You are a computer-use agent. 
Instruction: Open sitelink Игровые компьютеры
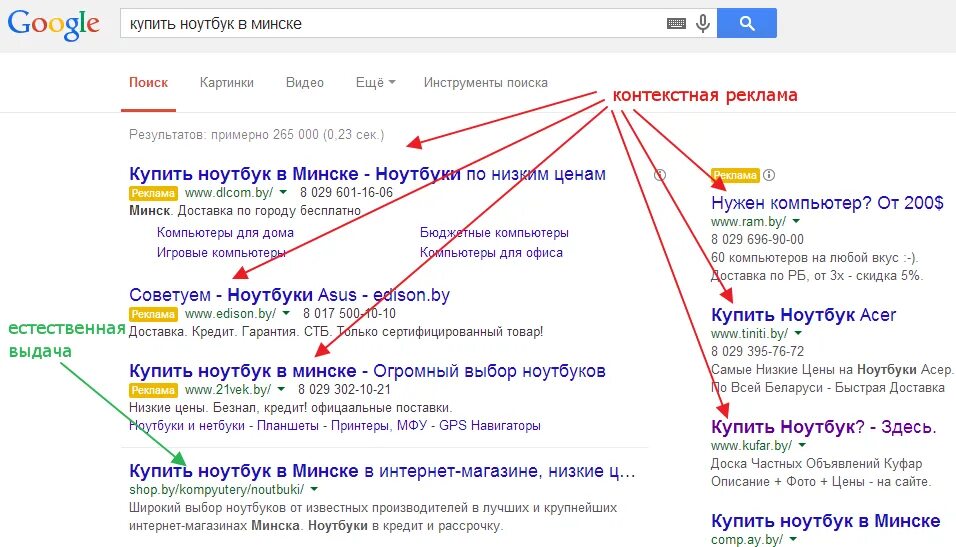(221, 252)
